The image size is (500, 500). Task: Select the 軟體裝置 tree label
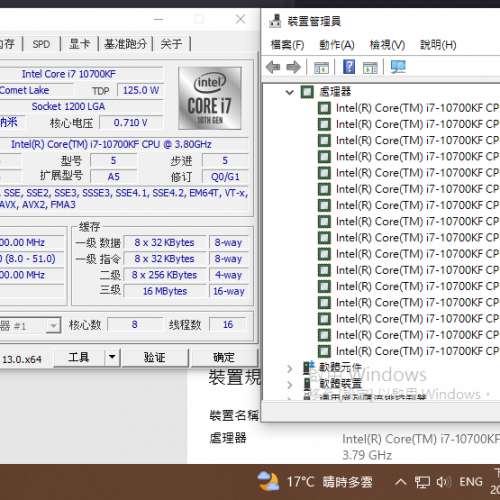tap(340, 384)
